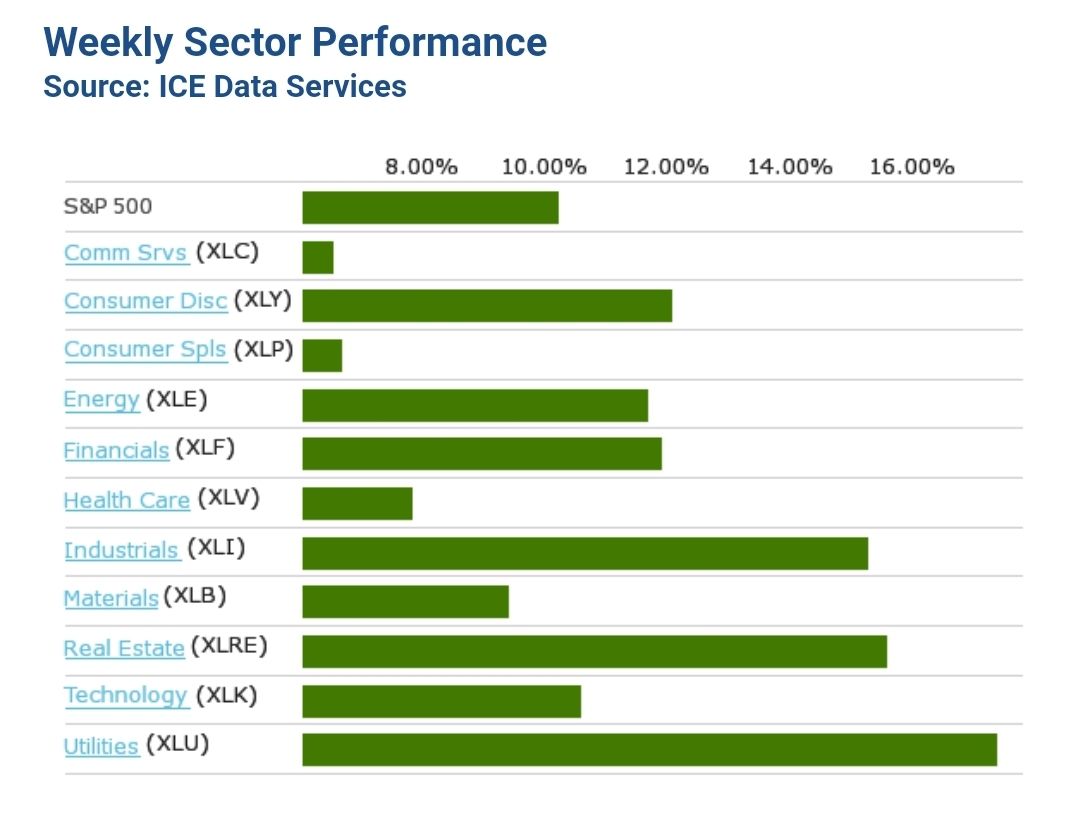Select the Energy sector link
This screenshot has height=821, width=1079.
[x=101, y=400]
